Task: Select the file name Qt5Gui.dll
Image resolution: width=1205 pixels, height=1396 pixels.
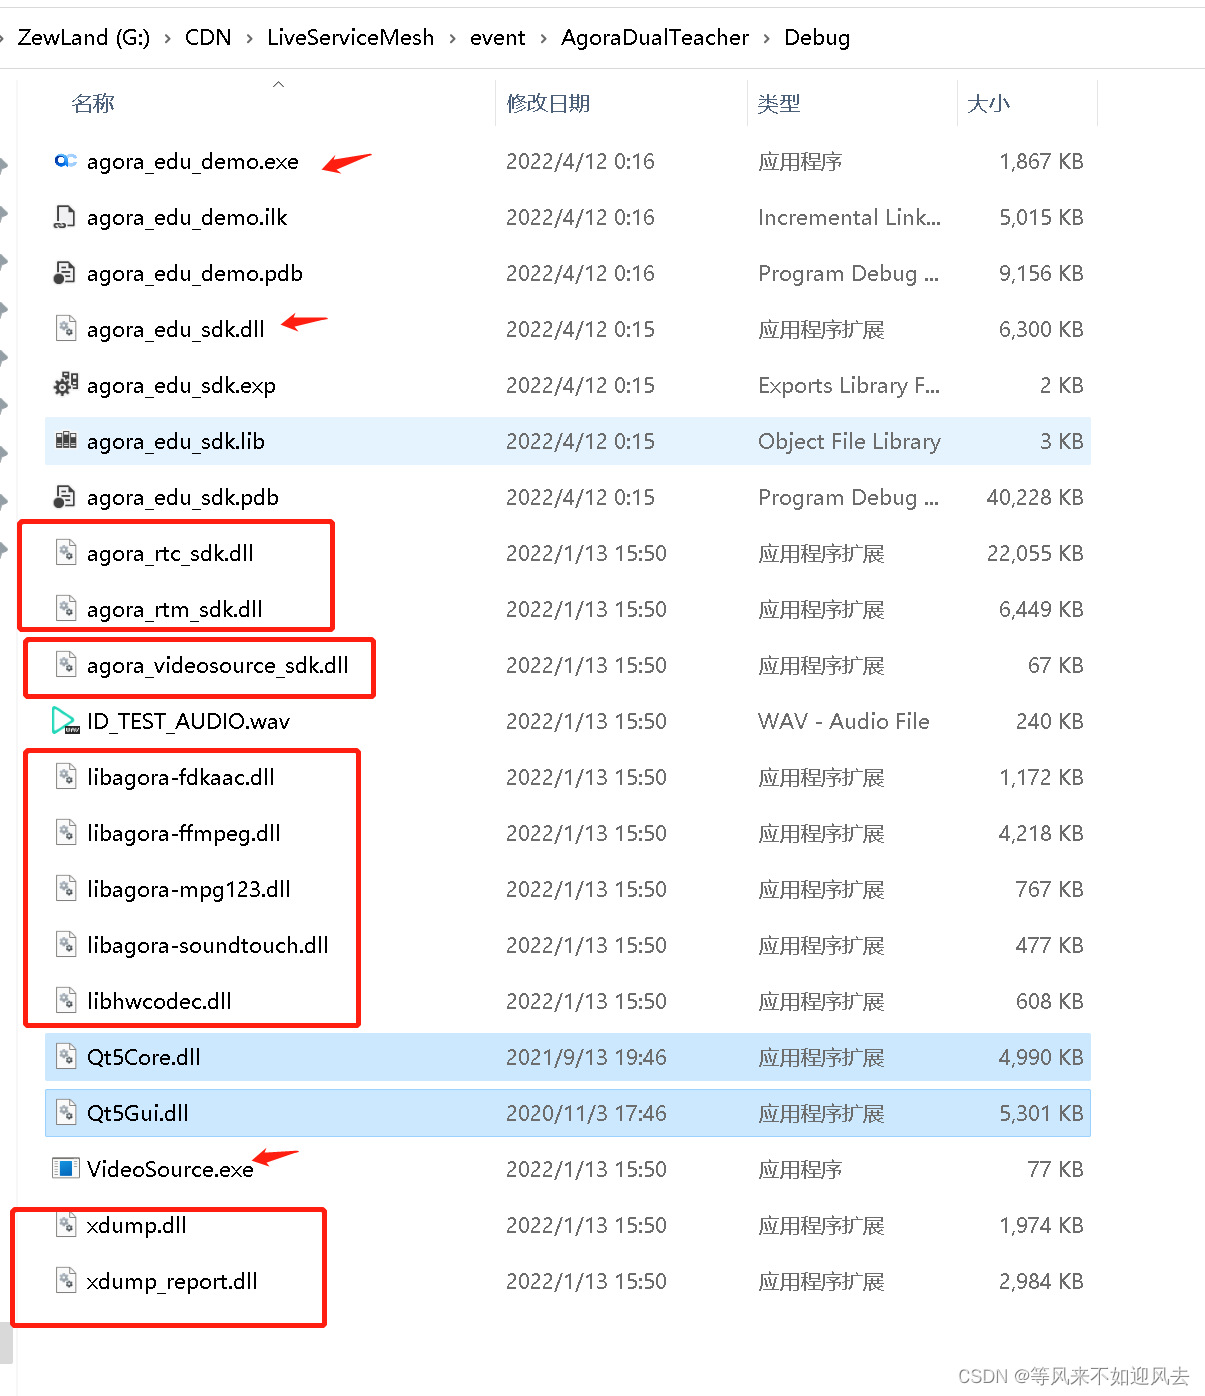Action: (138, 1114)
